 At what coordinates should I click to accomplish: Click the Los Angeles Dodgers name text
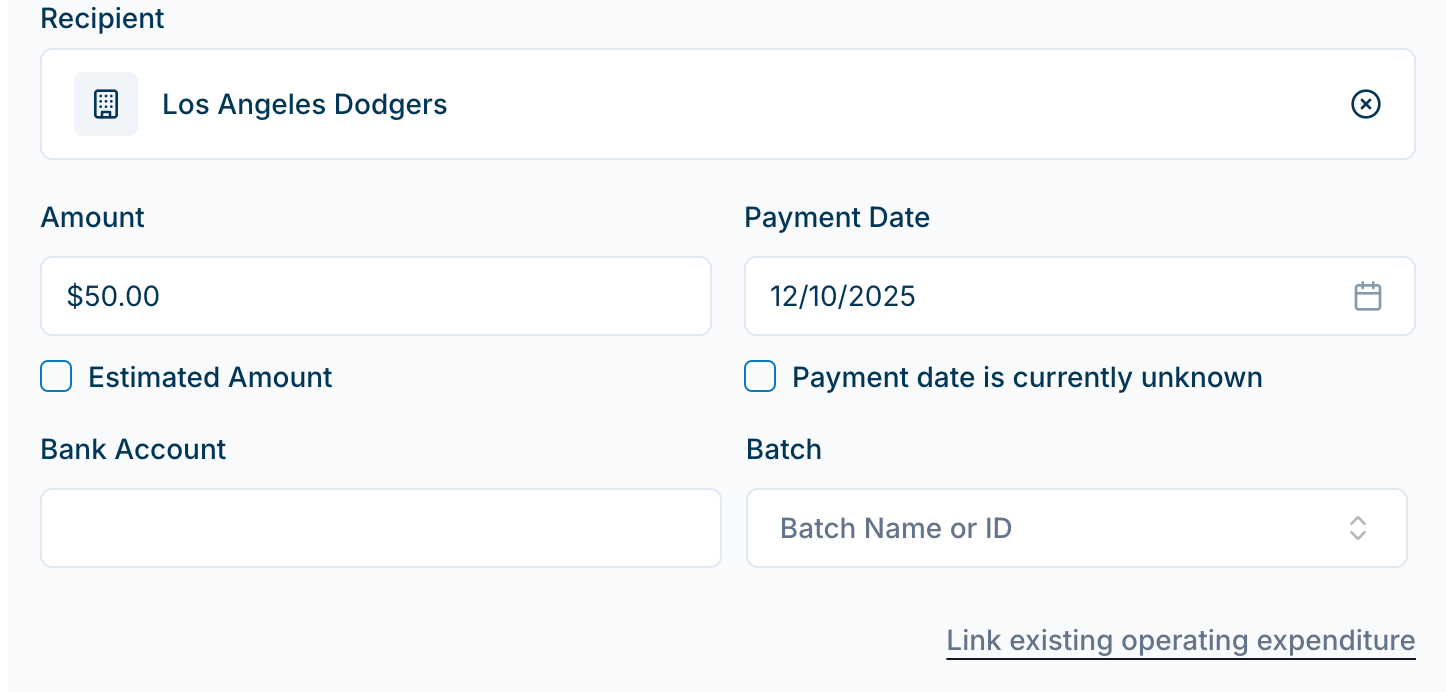pyautogui.click(x=304, y=104)
